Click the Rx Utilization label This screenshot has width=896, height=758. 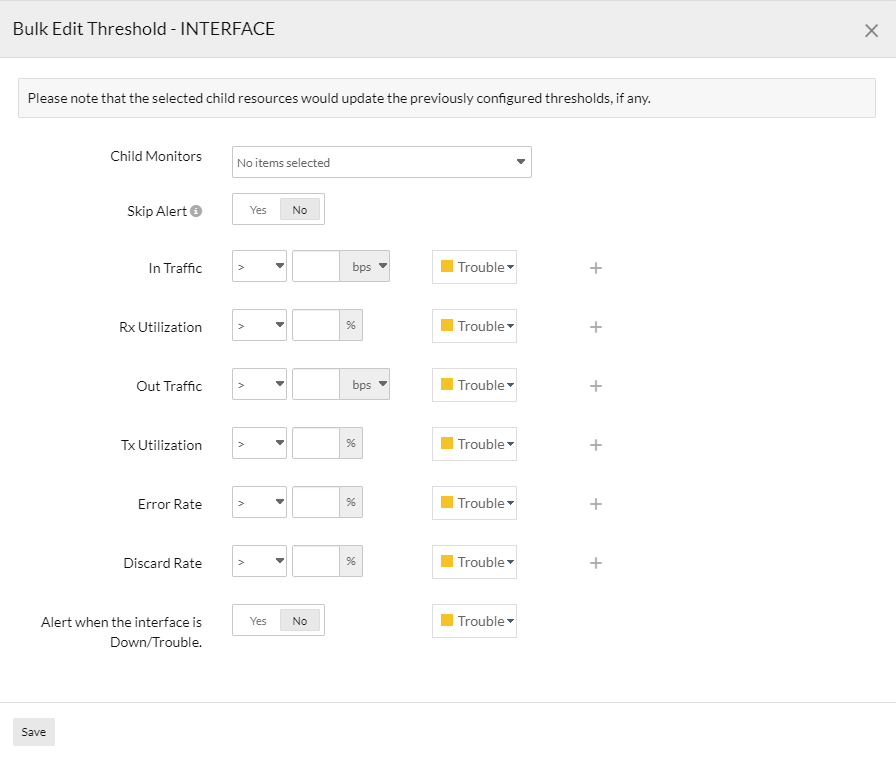161,327
